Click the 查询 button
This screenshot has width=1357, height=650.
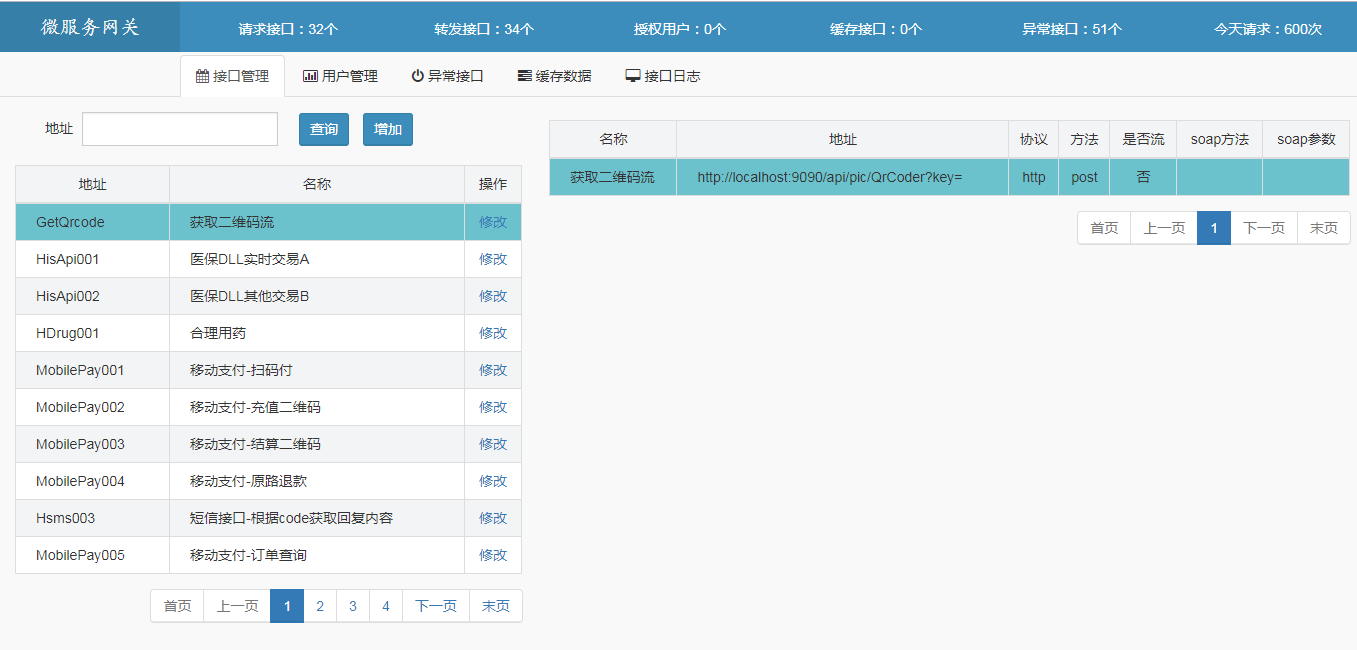pos(324,129)
